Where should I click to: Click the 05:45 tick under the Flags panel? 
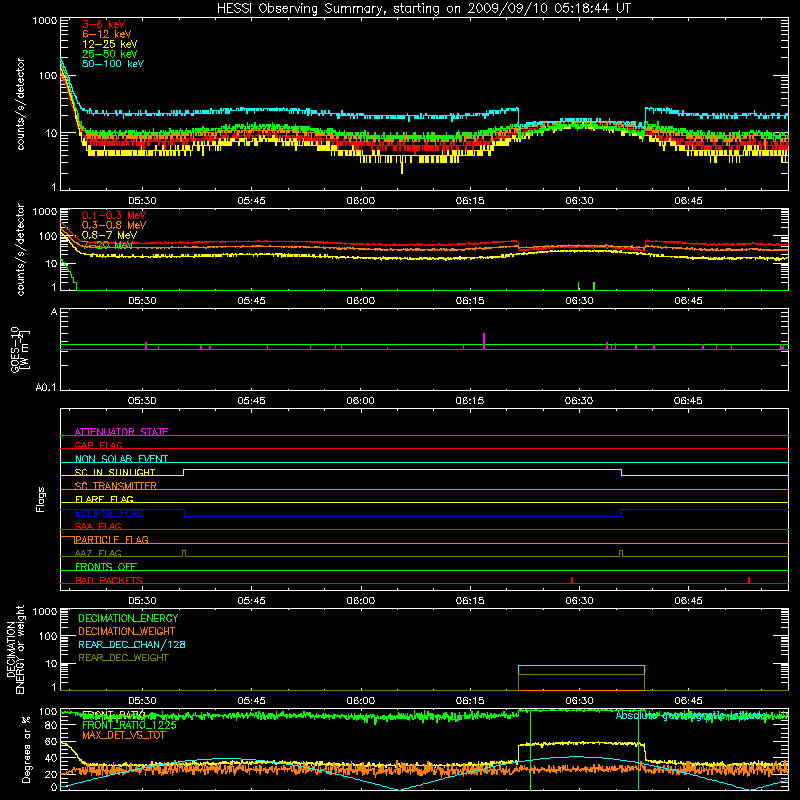tap(251, 601)
